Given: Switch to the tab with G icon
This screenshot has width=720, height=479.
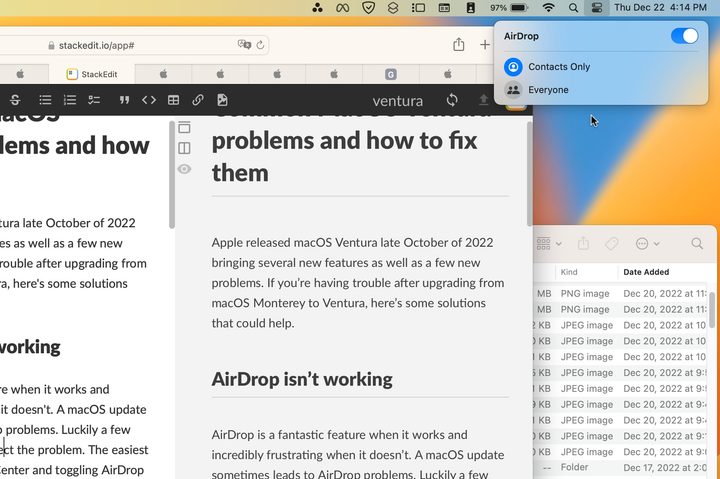Looking at the screenshot, I should click(391, 74).
